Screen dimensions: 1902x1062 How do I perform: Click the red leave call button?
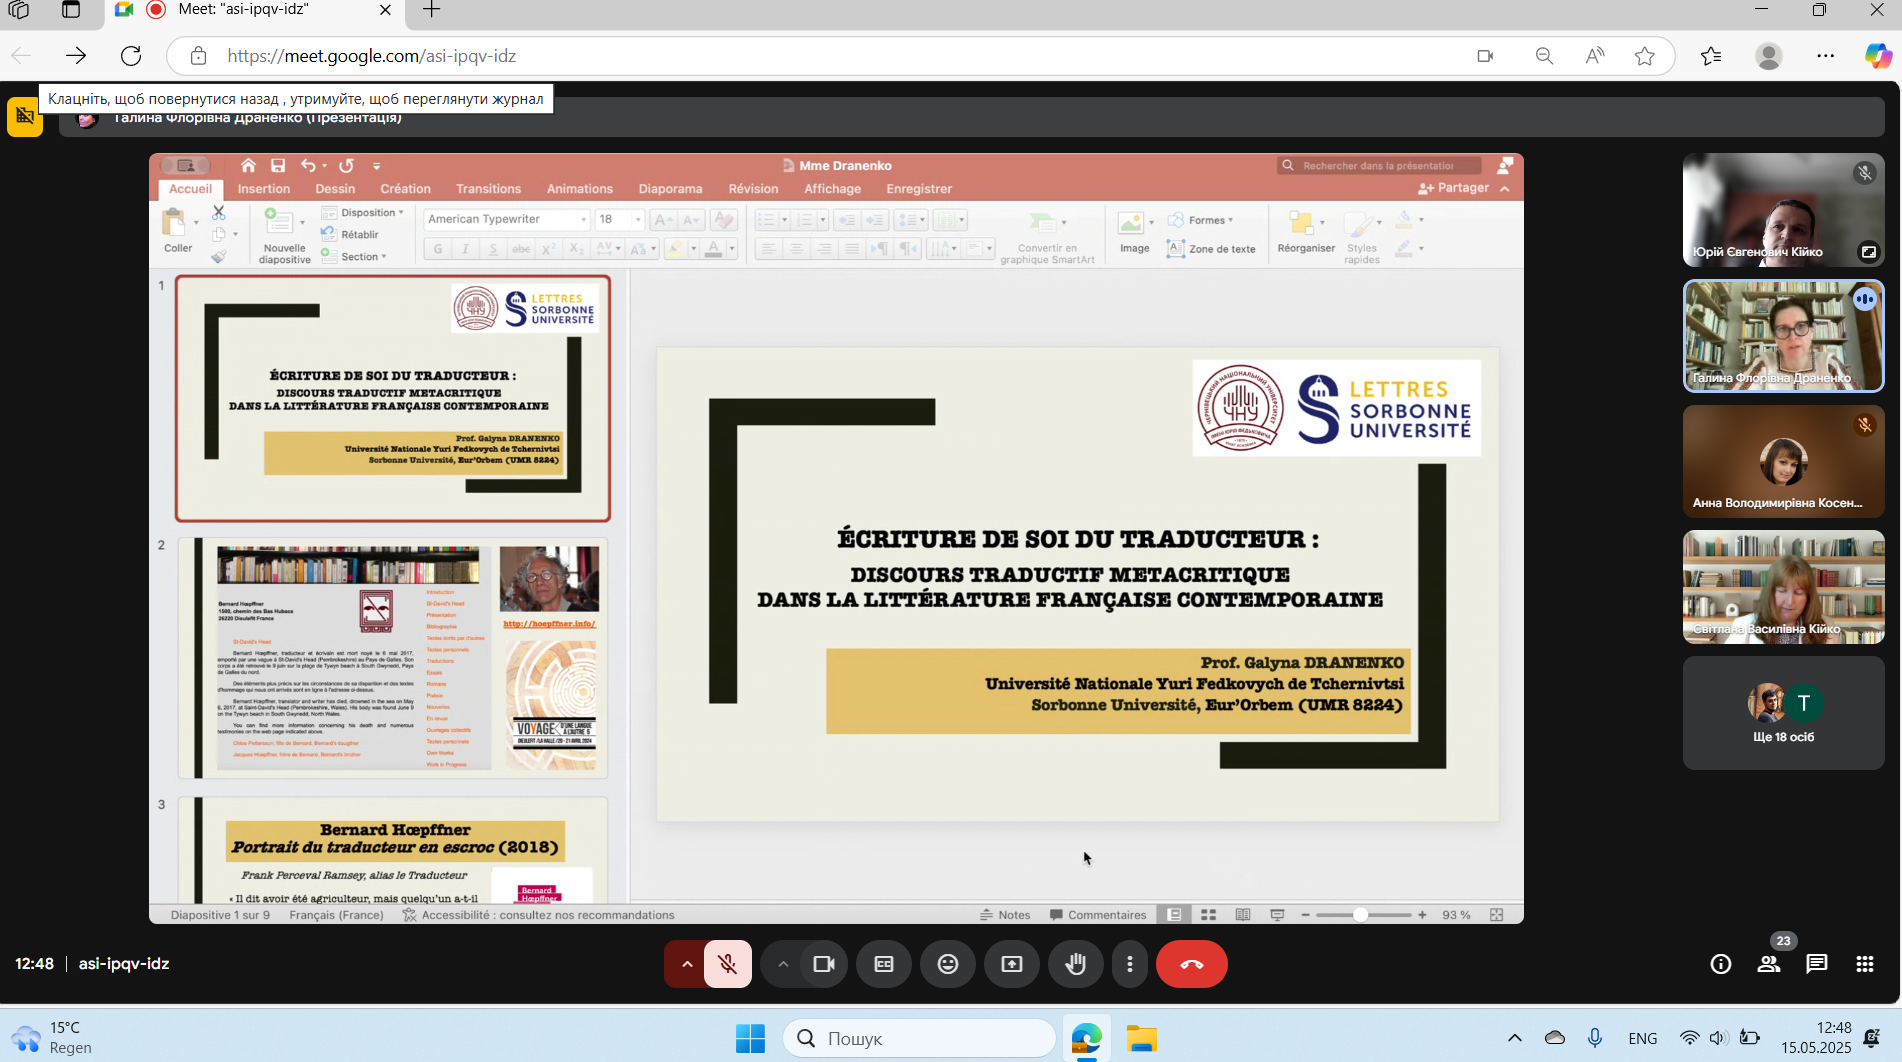(x=1192, y=964)
